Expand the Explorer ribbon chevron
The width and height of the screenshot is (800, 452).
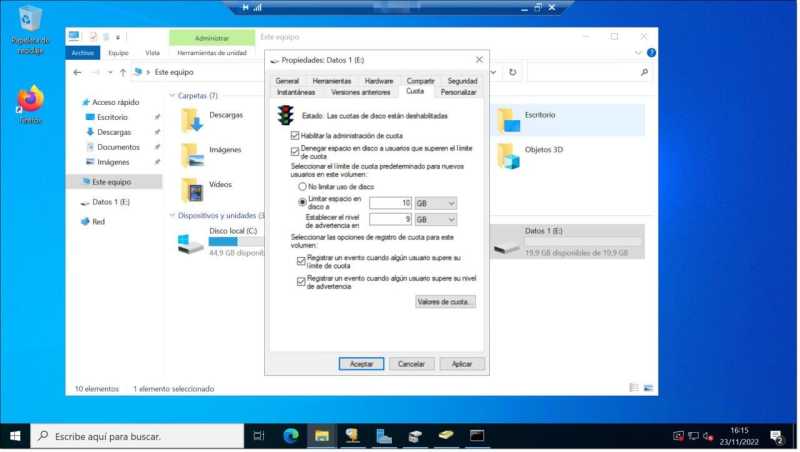638,53
